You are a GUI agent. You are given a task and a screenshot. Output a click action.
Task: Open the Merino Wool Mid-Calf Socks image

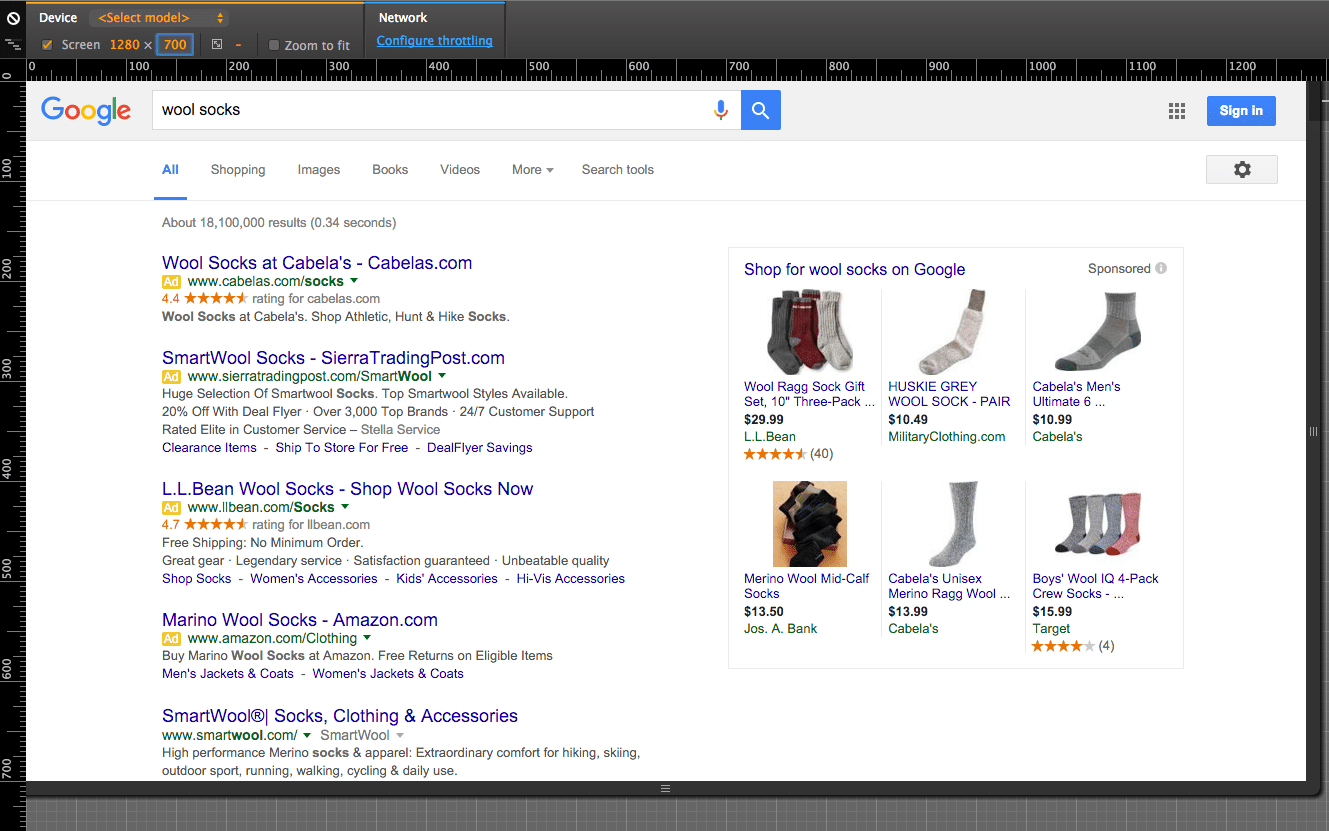[x=809, y=524]
